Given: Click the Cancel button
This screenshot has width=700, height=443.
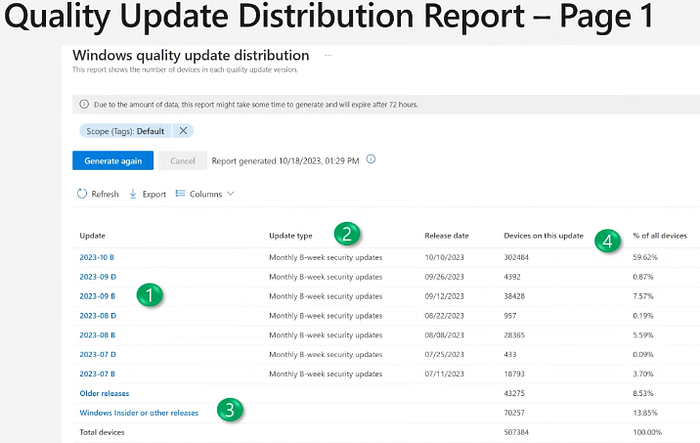Looking at the screenshot, I should 183,160.
